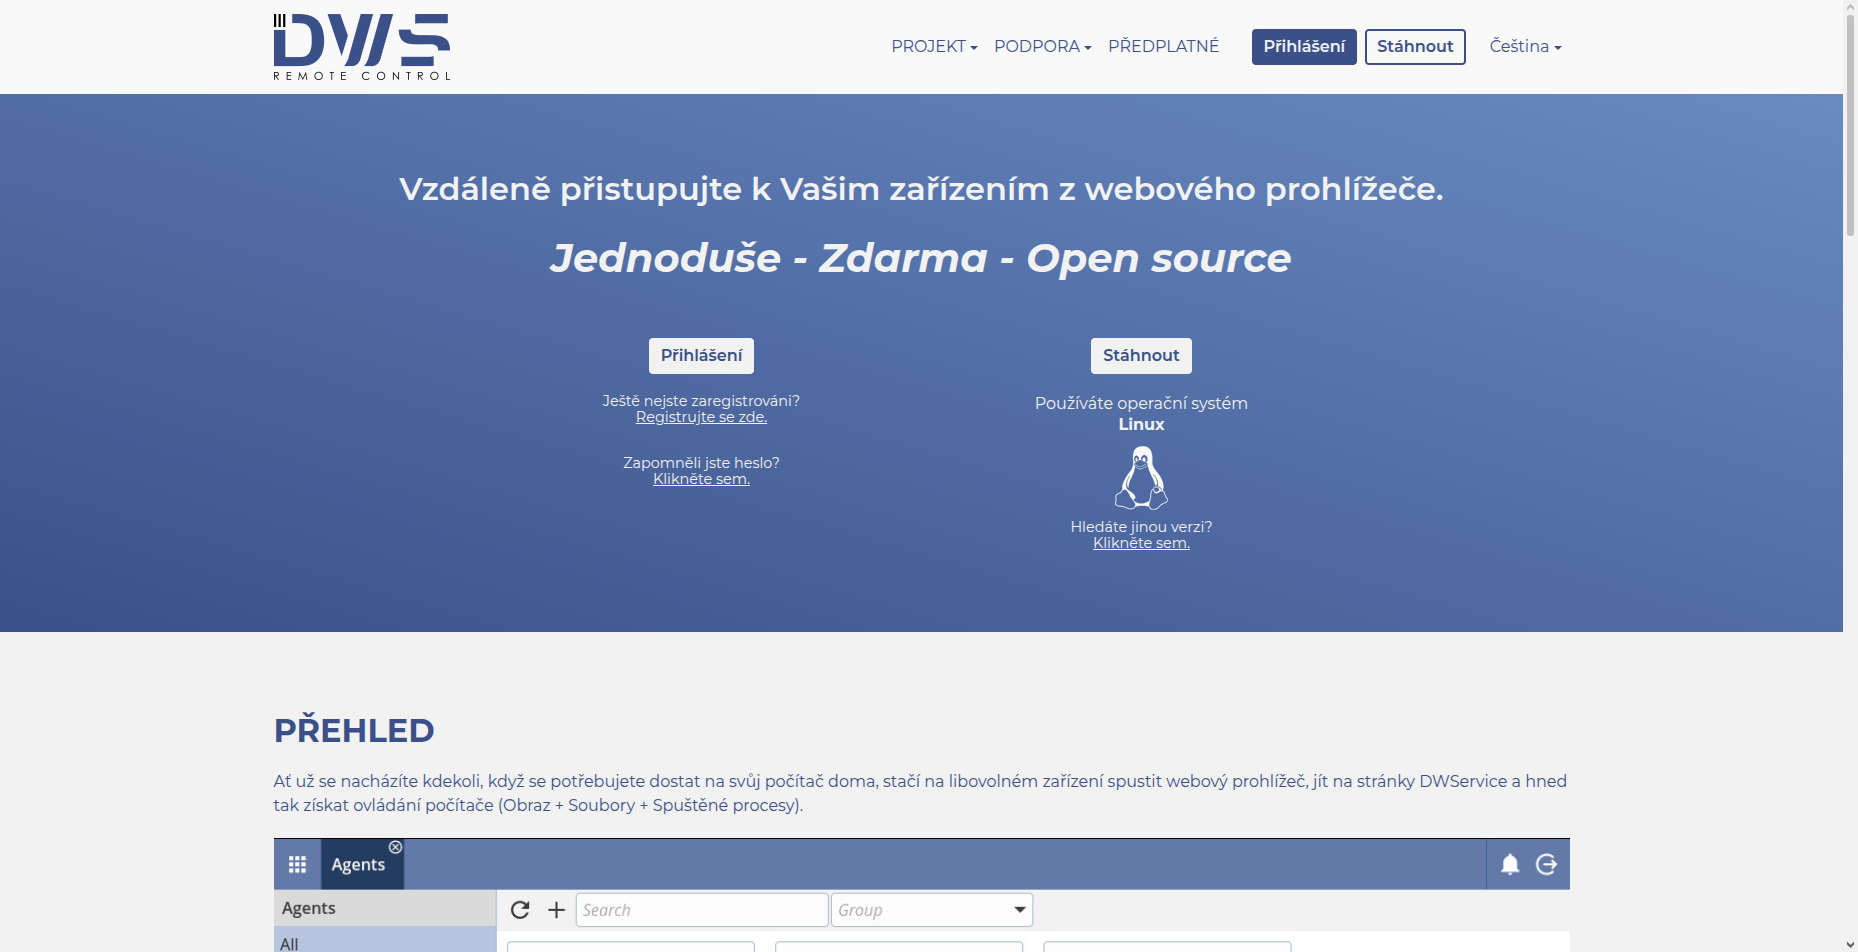1858x952 pixels.
Task: Select the Agents header in the sidebar
Action: (385, 908)
